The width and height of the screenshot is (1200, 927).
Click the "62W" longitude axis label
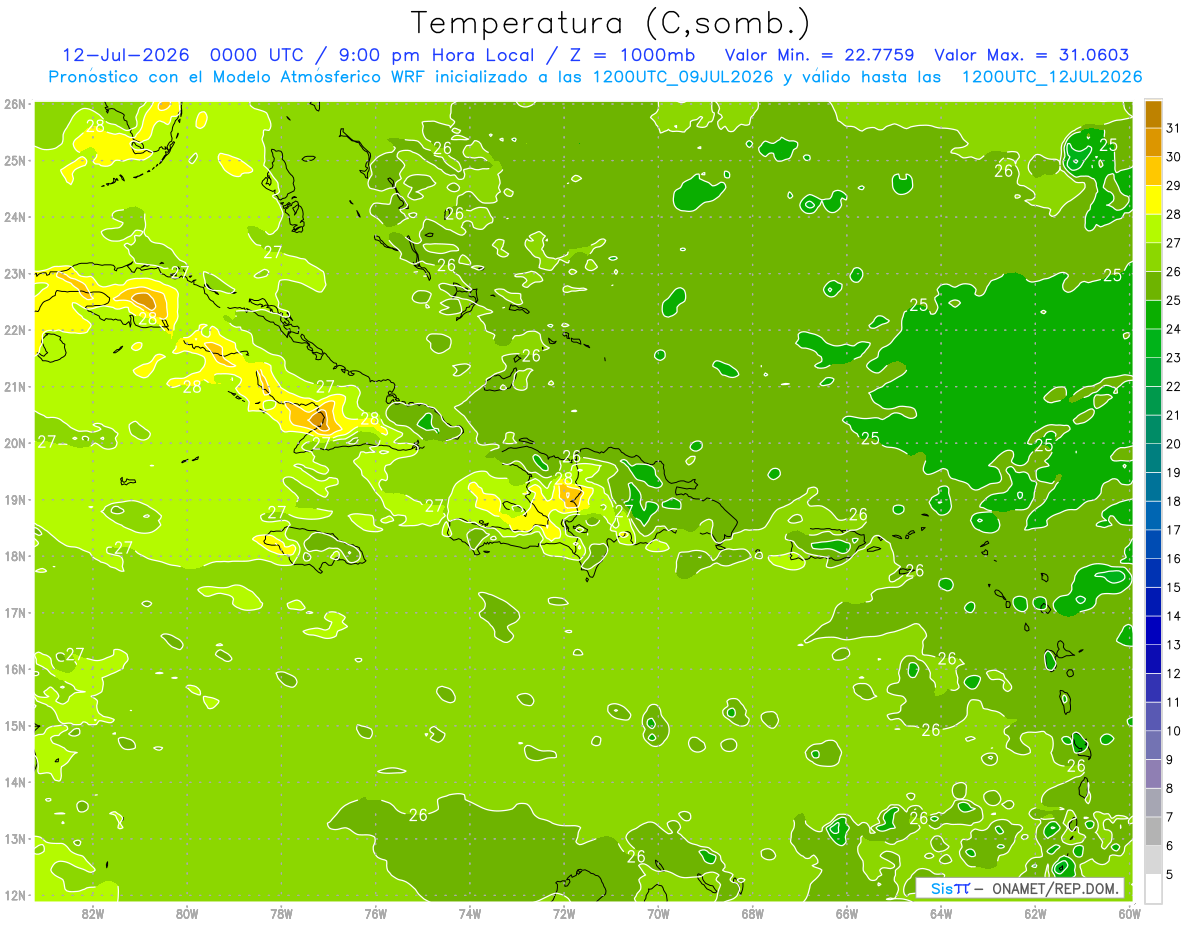point(1035,913)
